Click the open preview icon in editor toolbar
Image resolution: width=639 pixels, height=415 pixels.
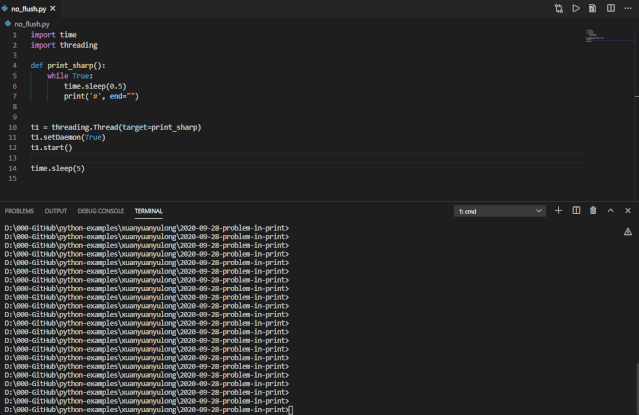point(593,8)
